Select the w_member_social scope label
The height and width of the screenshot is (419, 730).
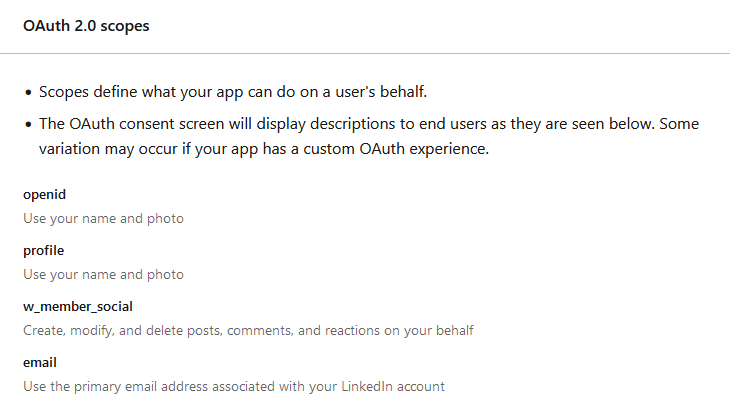pyautogui.click(x=78, y=306)
